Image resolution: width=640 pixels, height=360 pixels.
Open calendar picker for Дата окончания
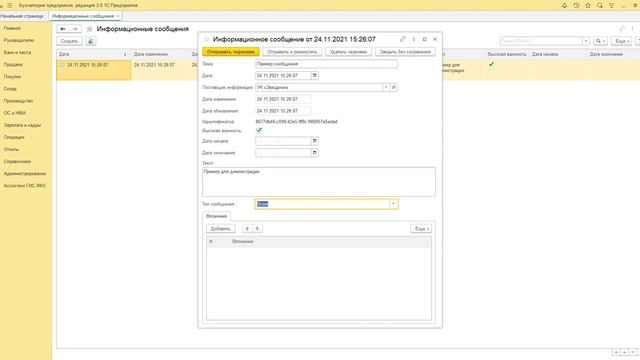point(314,153)
